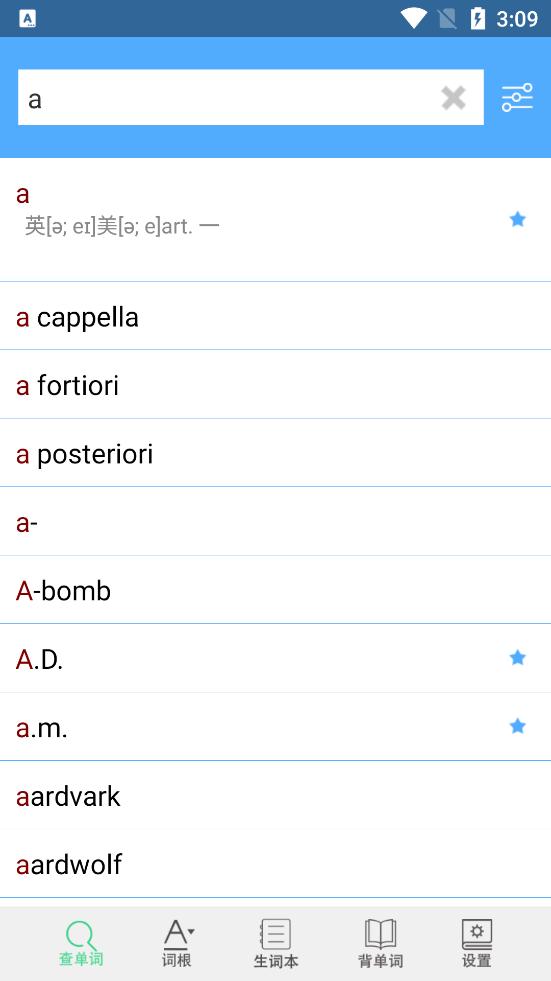Unstar the A.D. entry

pos(517,658)
